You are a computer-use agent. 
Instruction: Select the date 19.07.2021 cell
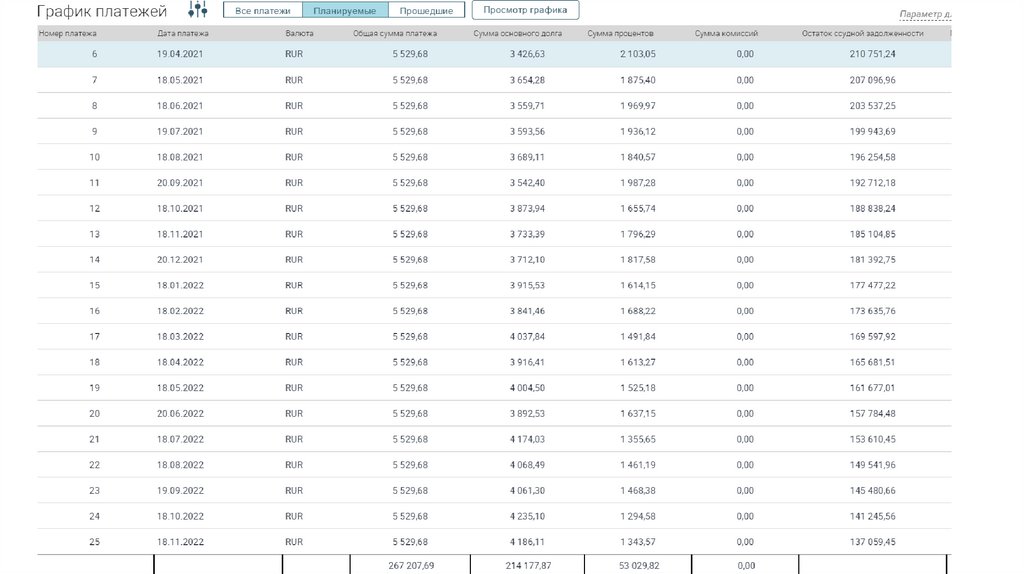pyautogui.click(x=180, y=131)
